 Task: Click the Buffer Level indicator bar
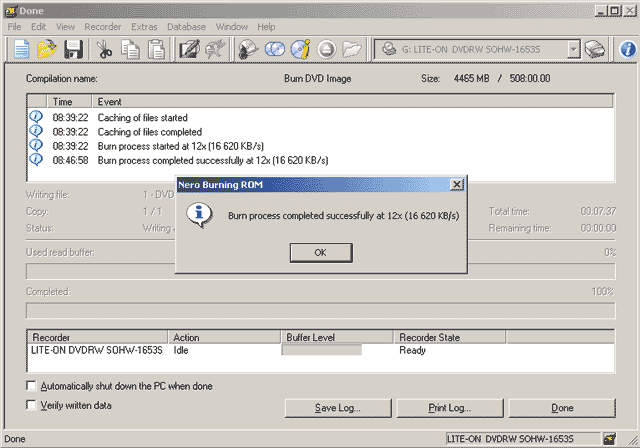[322, 350]
